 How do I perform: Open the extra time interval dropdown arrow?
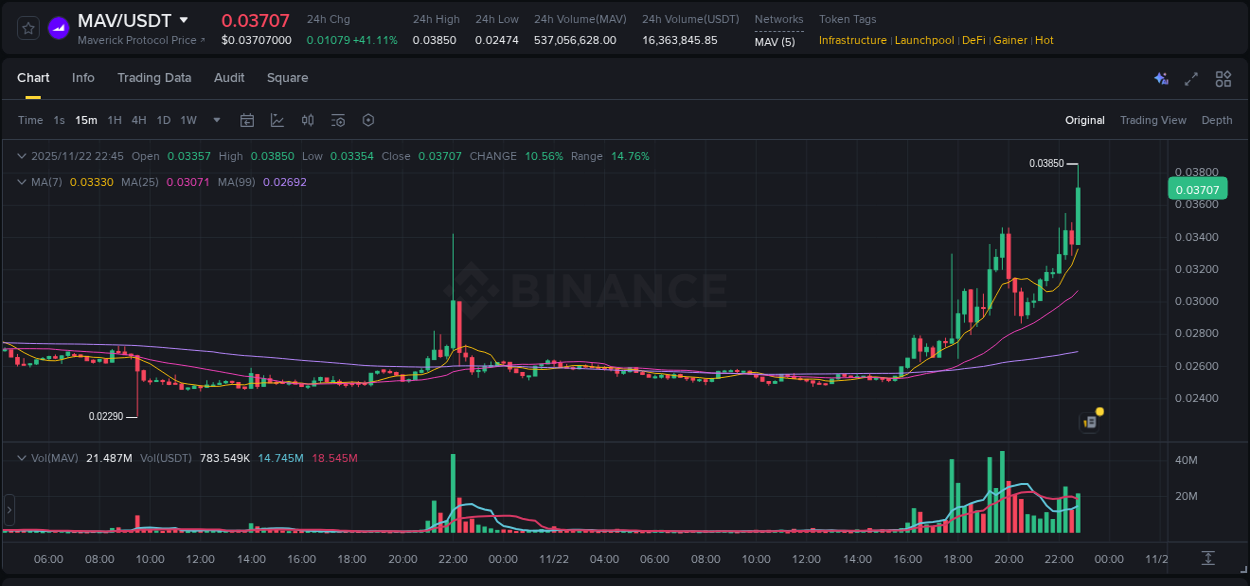coord(215,120)
